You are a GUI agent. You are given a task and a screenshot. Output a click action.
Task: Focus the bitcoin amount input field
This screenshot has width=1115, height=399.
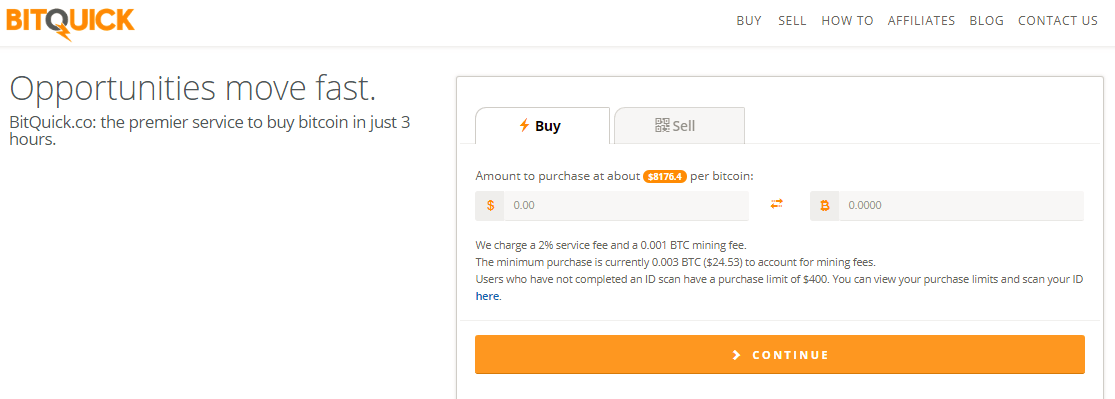coord(961,206)
